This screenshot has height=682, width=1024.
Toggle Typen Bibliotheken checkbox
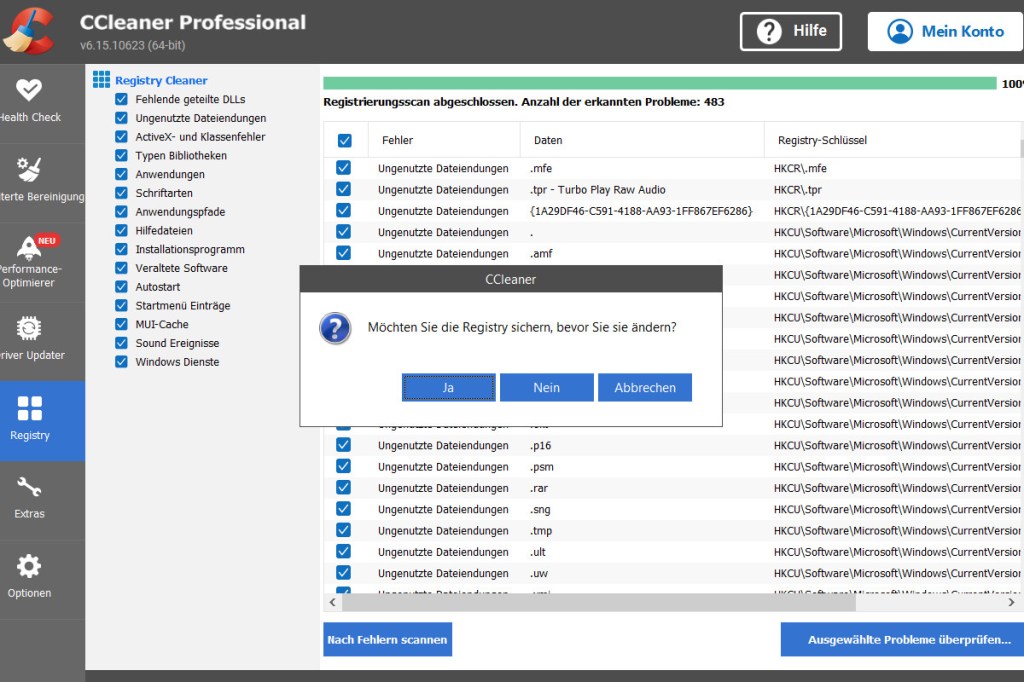(x=121, y=155)
